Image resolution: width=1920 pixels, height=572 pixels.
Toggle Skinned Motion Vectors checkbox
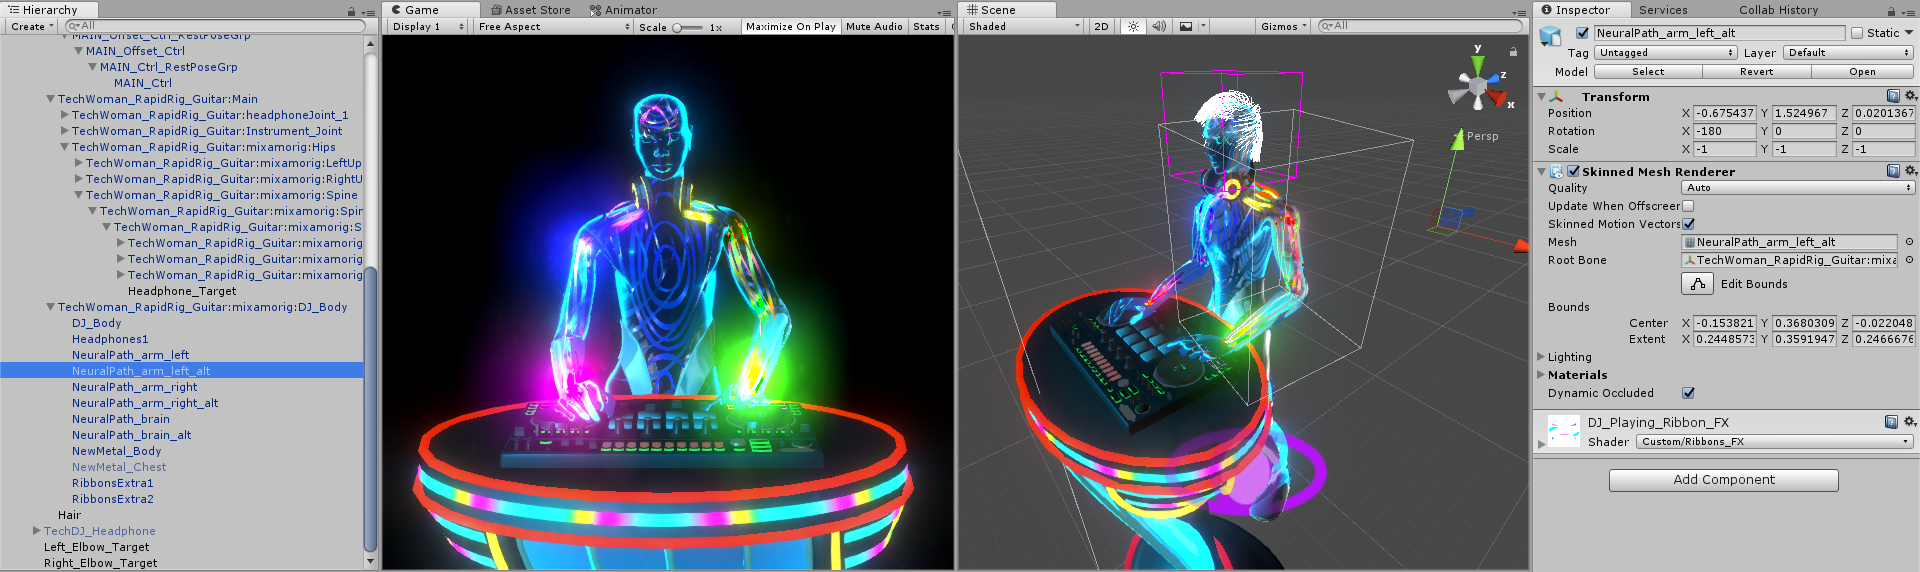point(1688,224)
